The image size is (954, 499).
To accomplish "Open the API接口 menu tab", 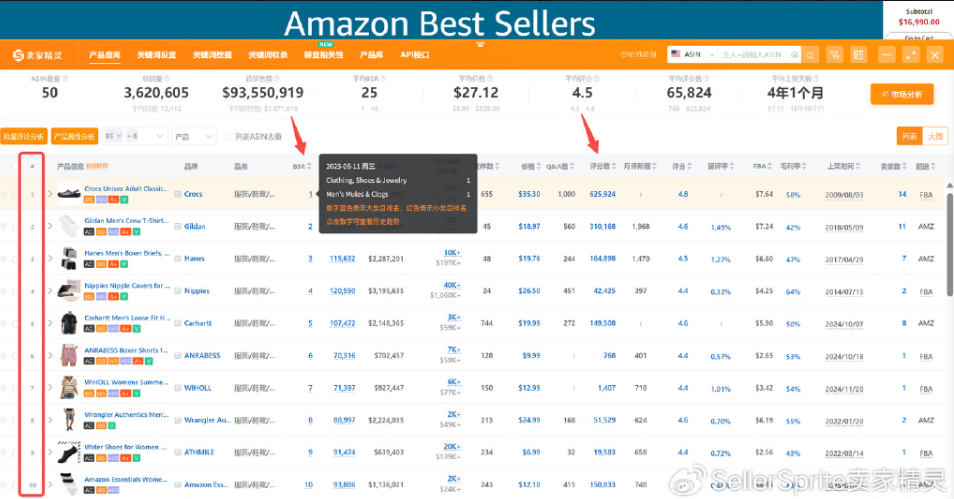I will click(414, 55).
